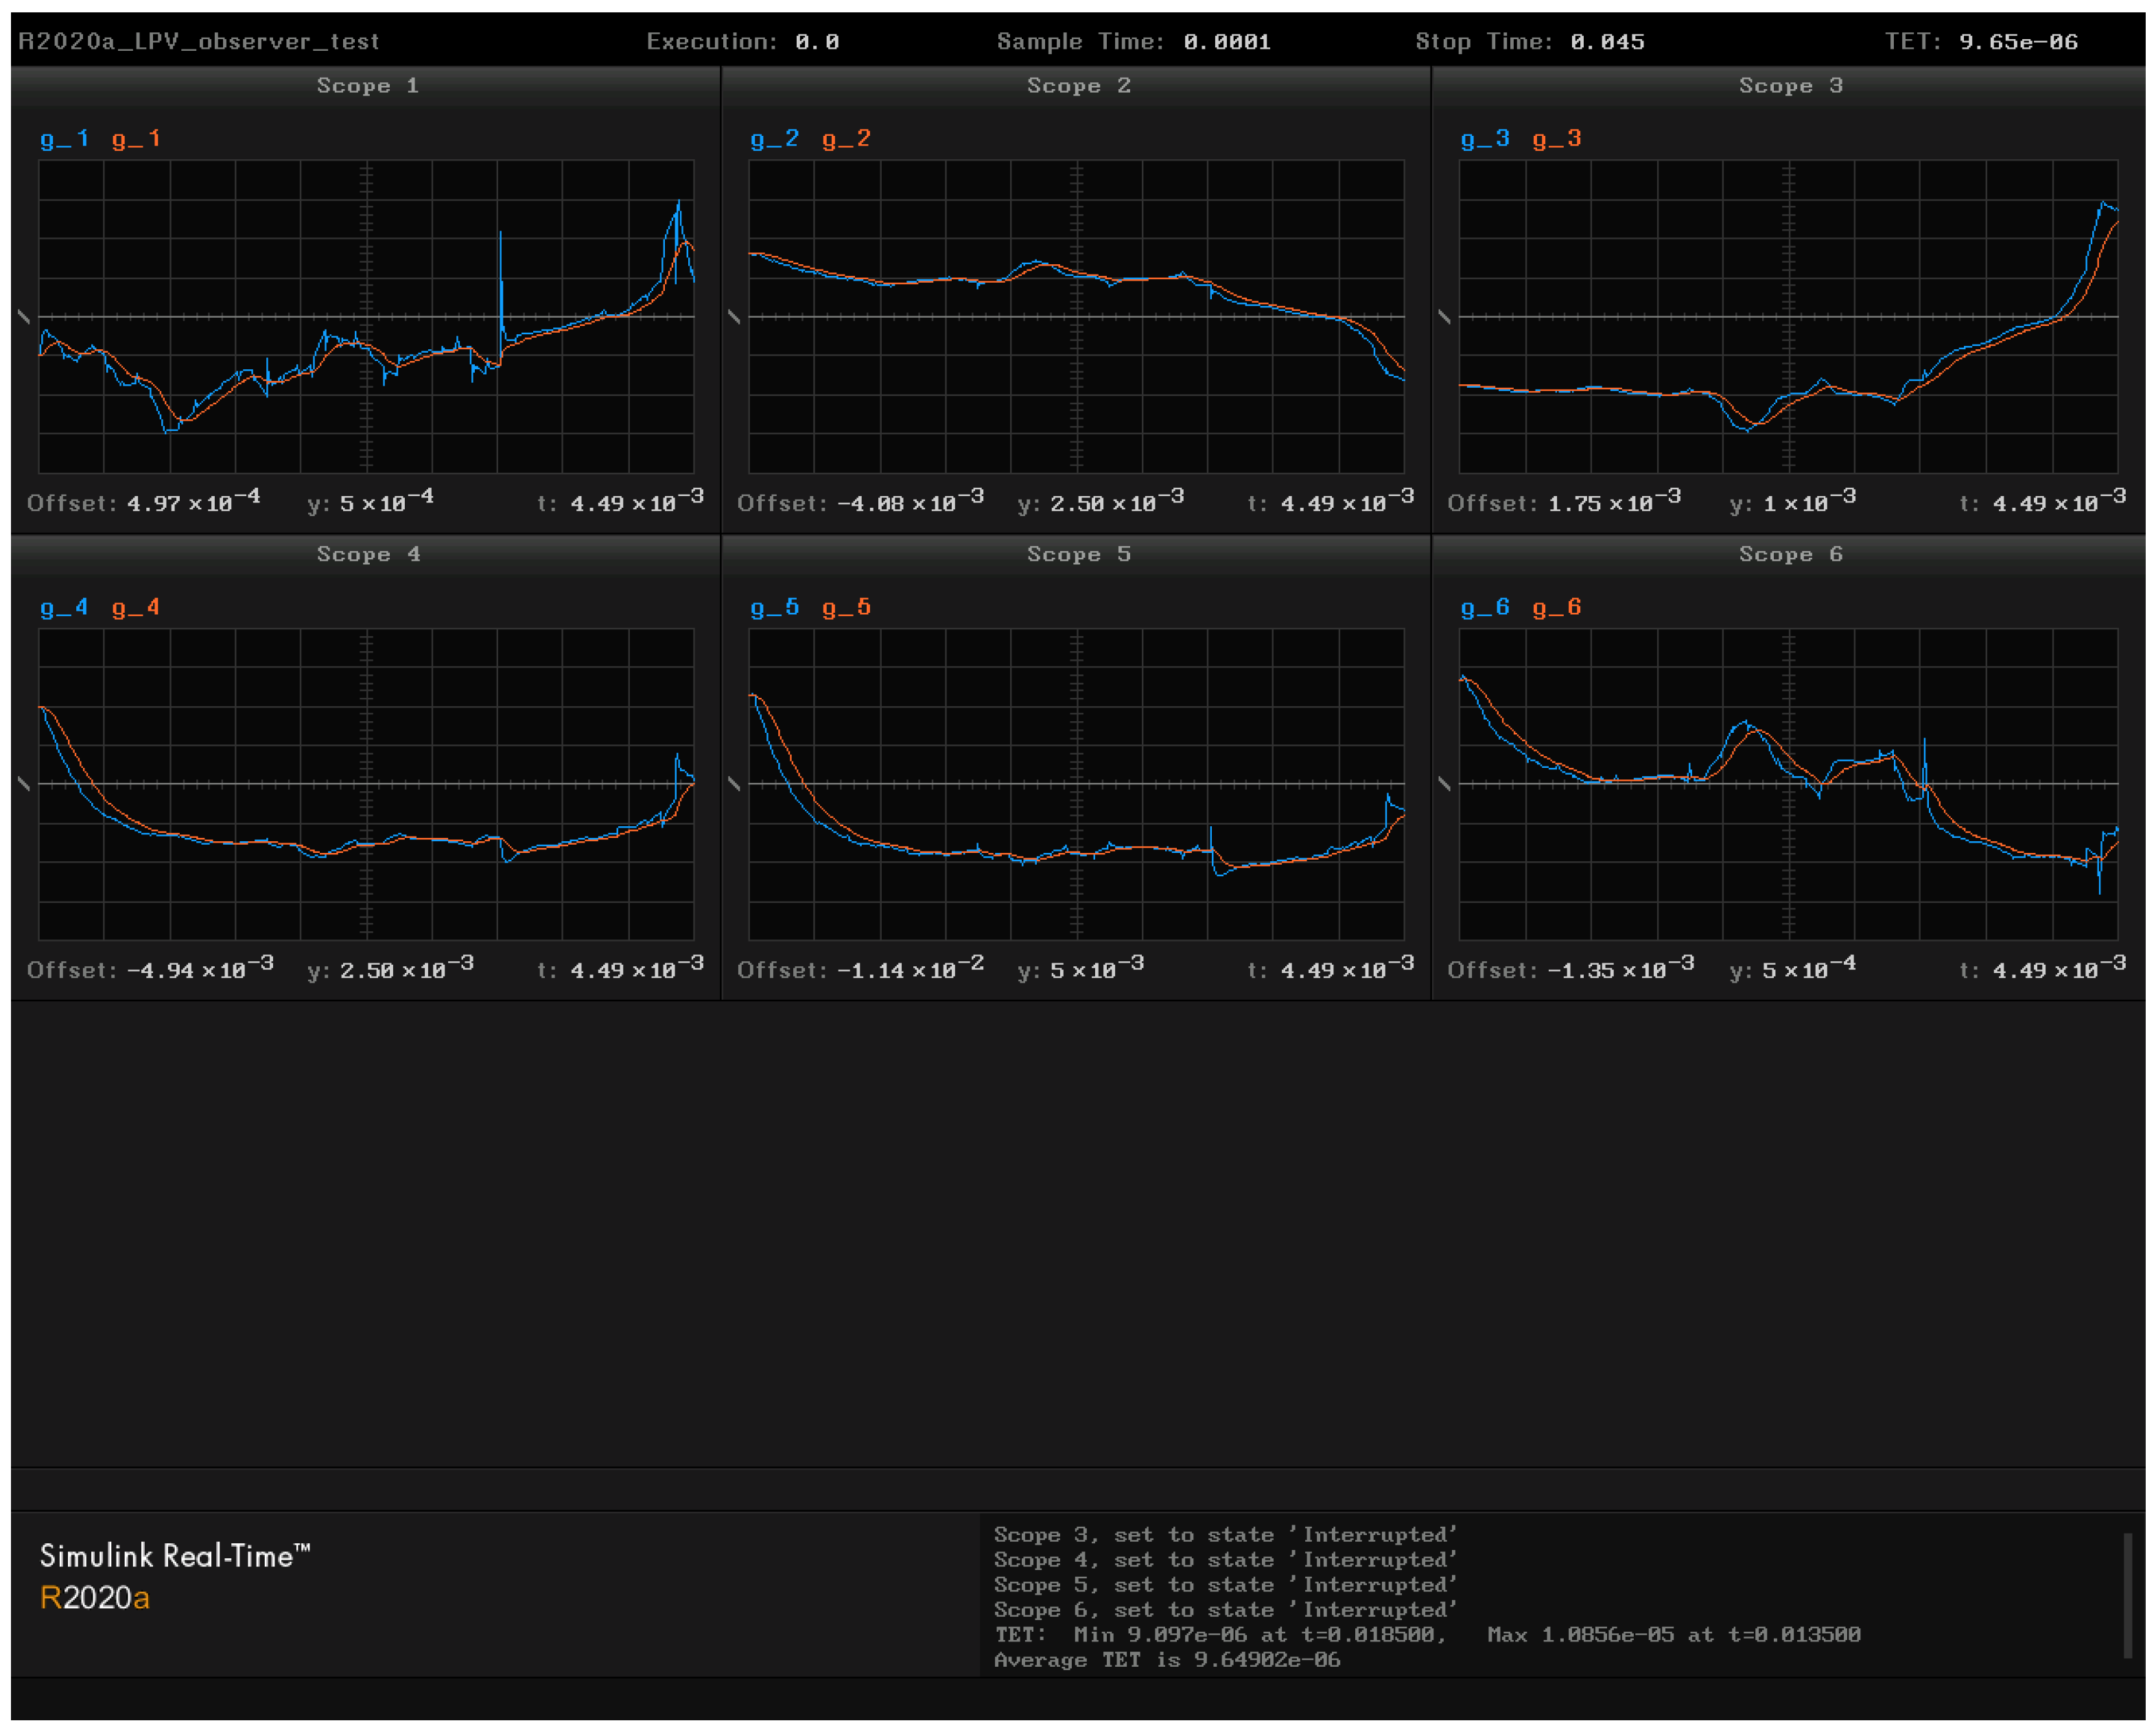Screen dimensions: 2156x1734
Task: Click the orange g_6 legend label
Action: tap(1556, 607)
